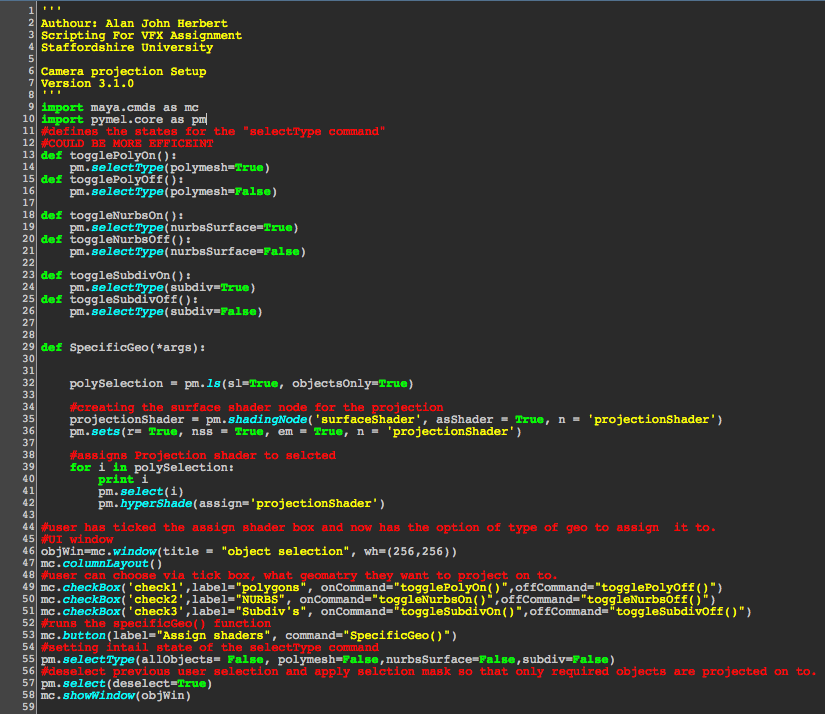Click "pm.select(deselect=True)" line
This screenshot has width=825, height=714.
coord(127,683)
